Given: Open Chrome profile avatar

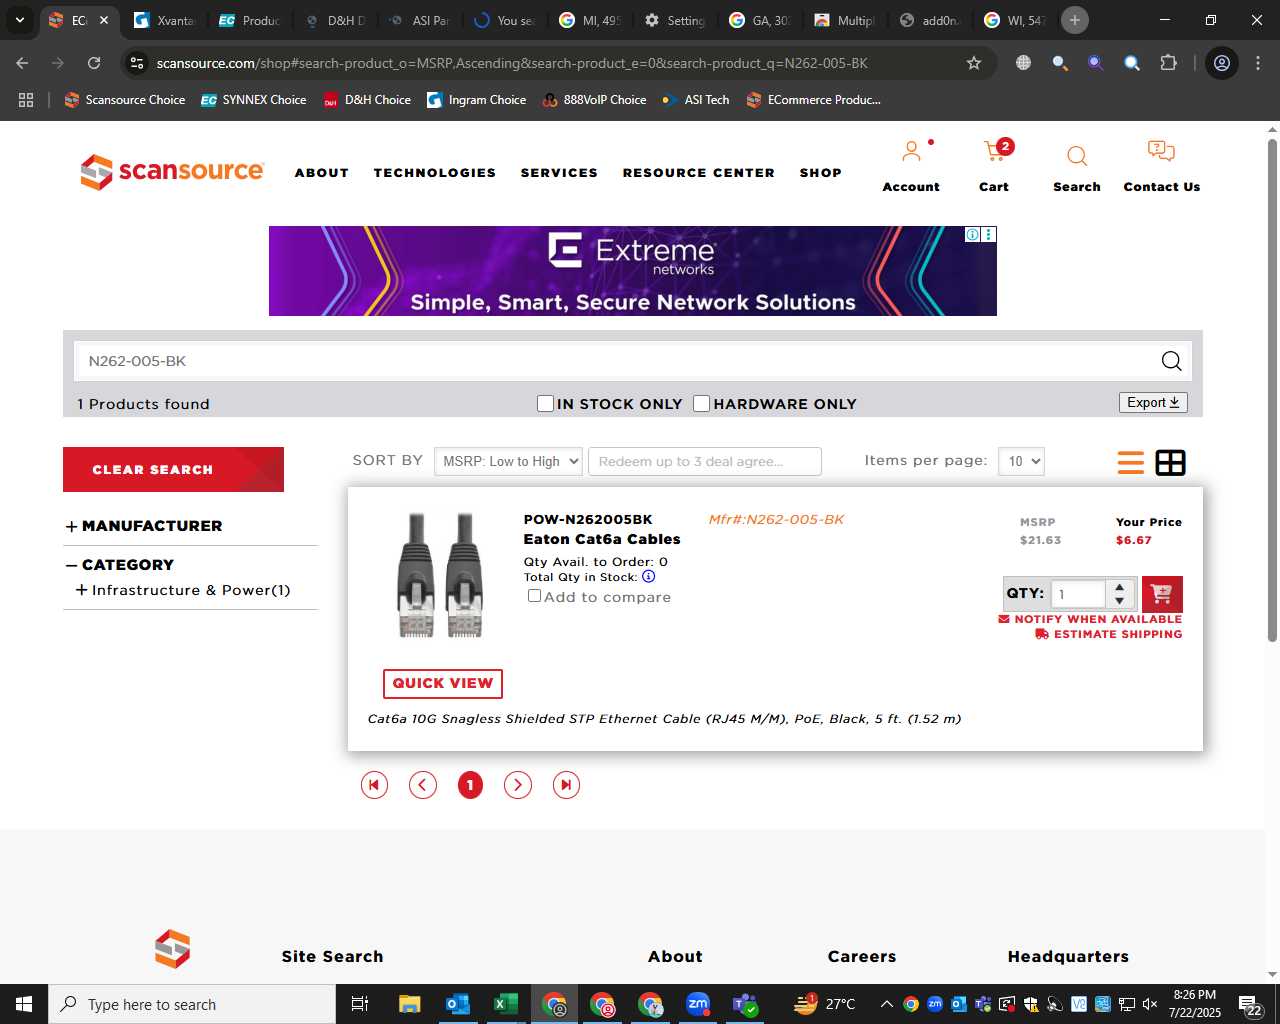Looking at the screenshot, I should [x=1222, y=63].
